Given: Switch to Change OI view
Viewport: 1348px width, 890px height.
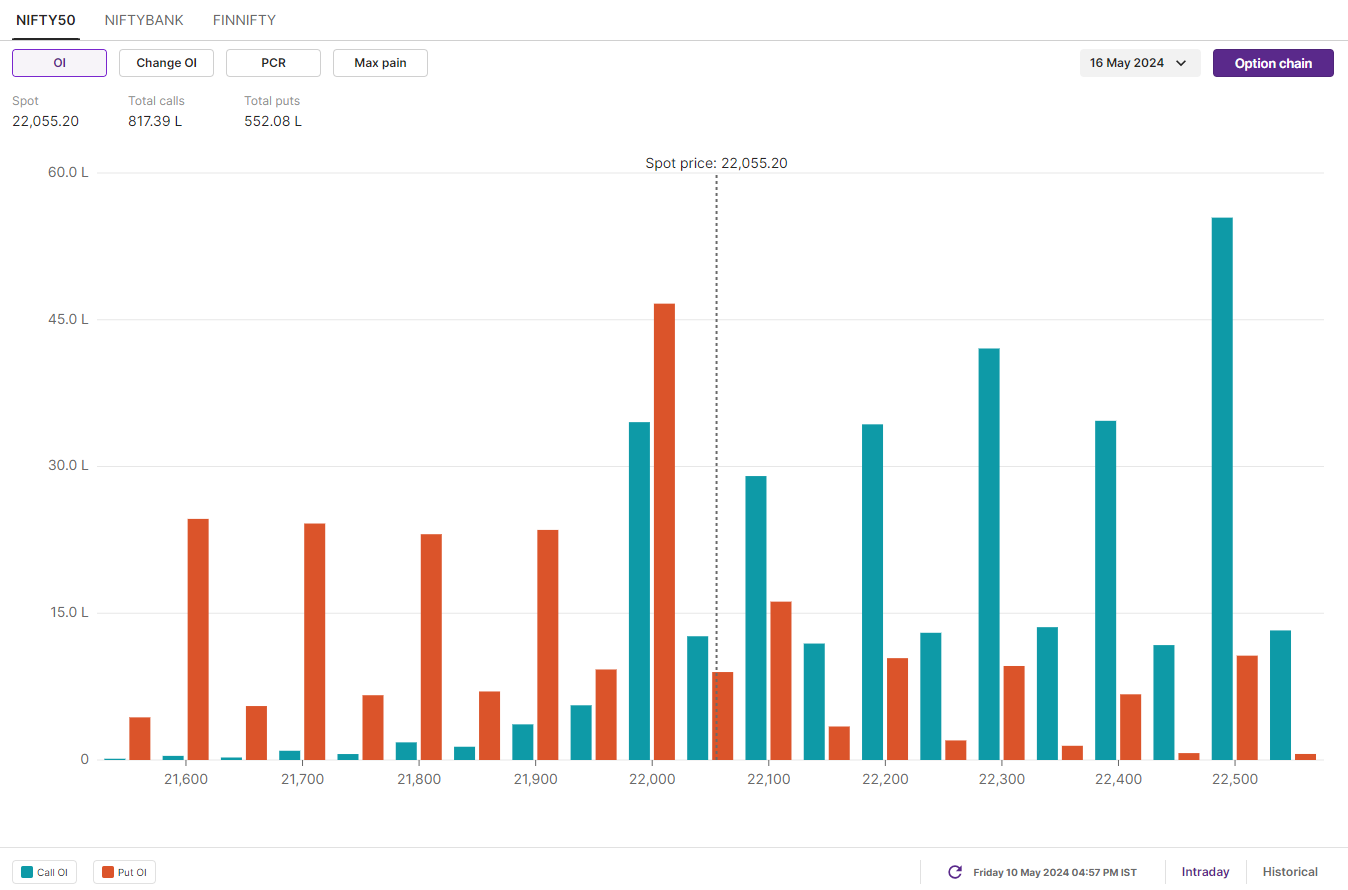Looking at the screenshot, I should pyautogui.click(x=166, y=63).
